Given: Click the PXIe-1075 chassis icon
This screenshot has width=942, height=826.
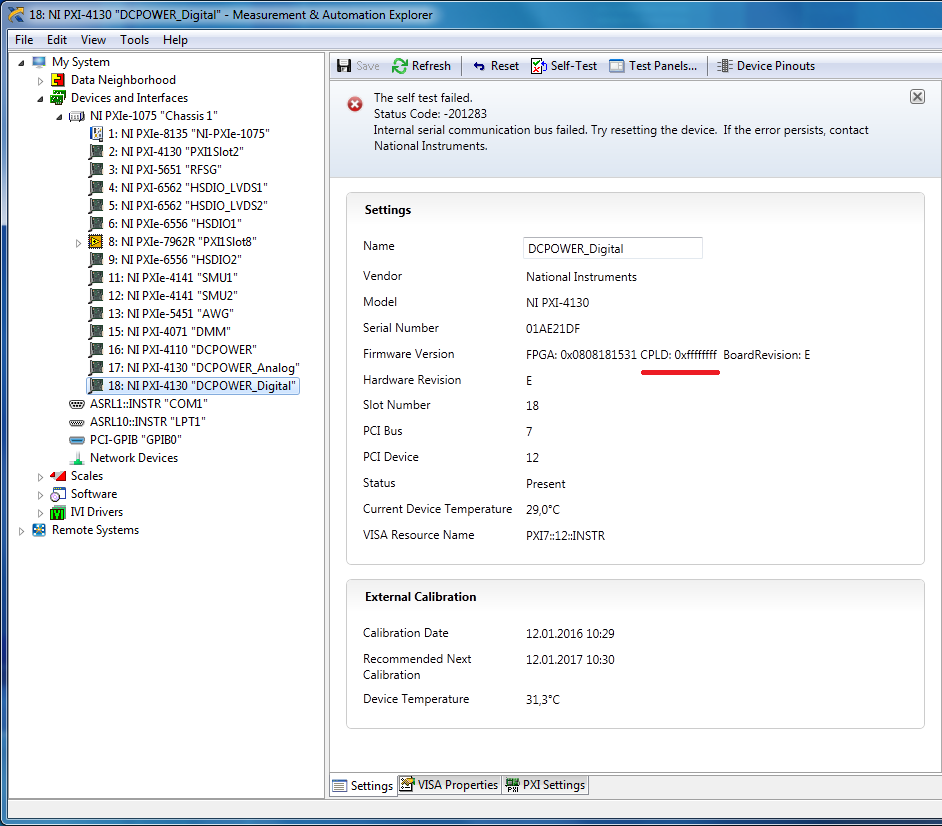Looking at the screenshot, I should [x=77, y=116].
